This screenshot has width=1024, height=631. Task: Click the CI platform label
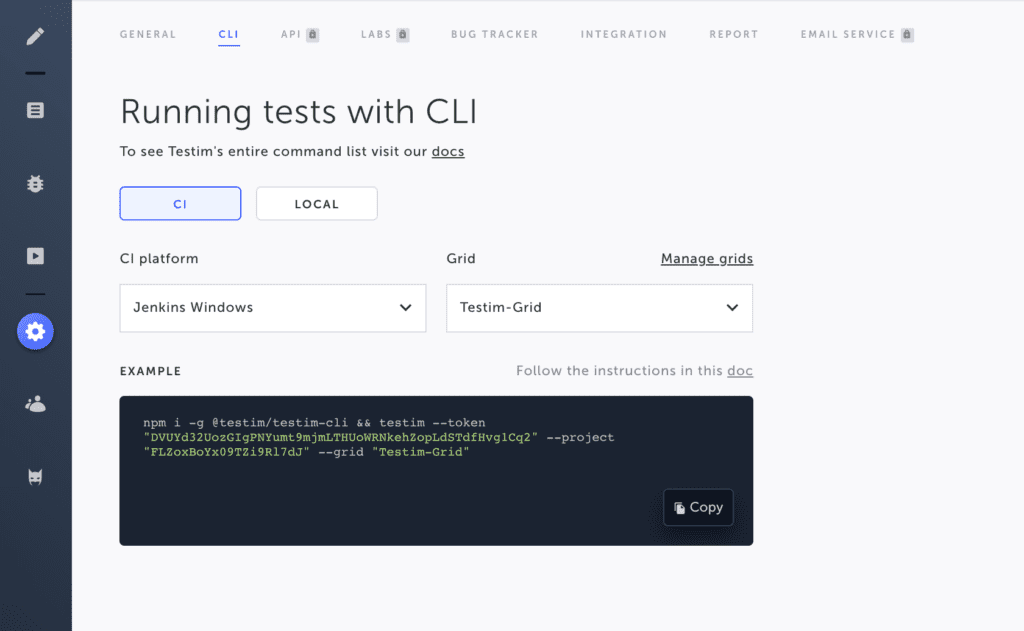click(x=159, y=259)
